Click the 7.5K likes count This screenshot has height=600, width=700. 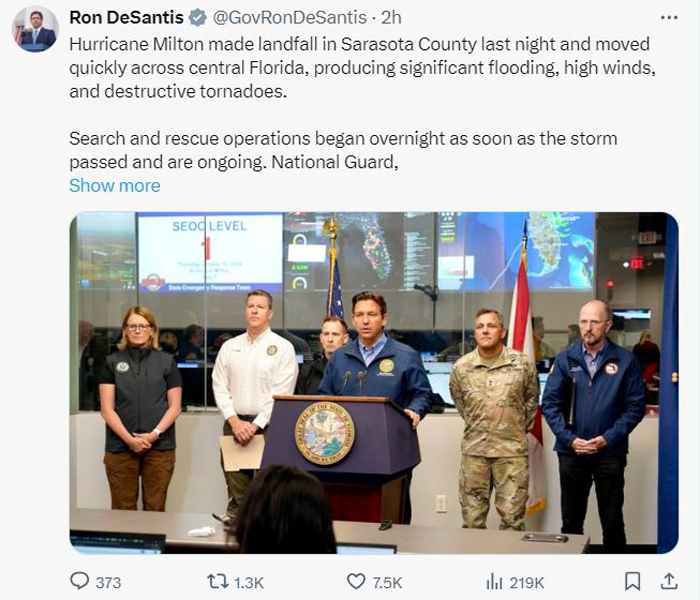(388, 583)
